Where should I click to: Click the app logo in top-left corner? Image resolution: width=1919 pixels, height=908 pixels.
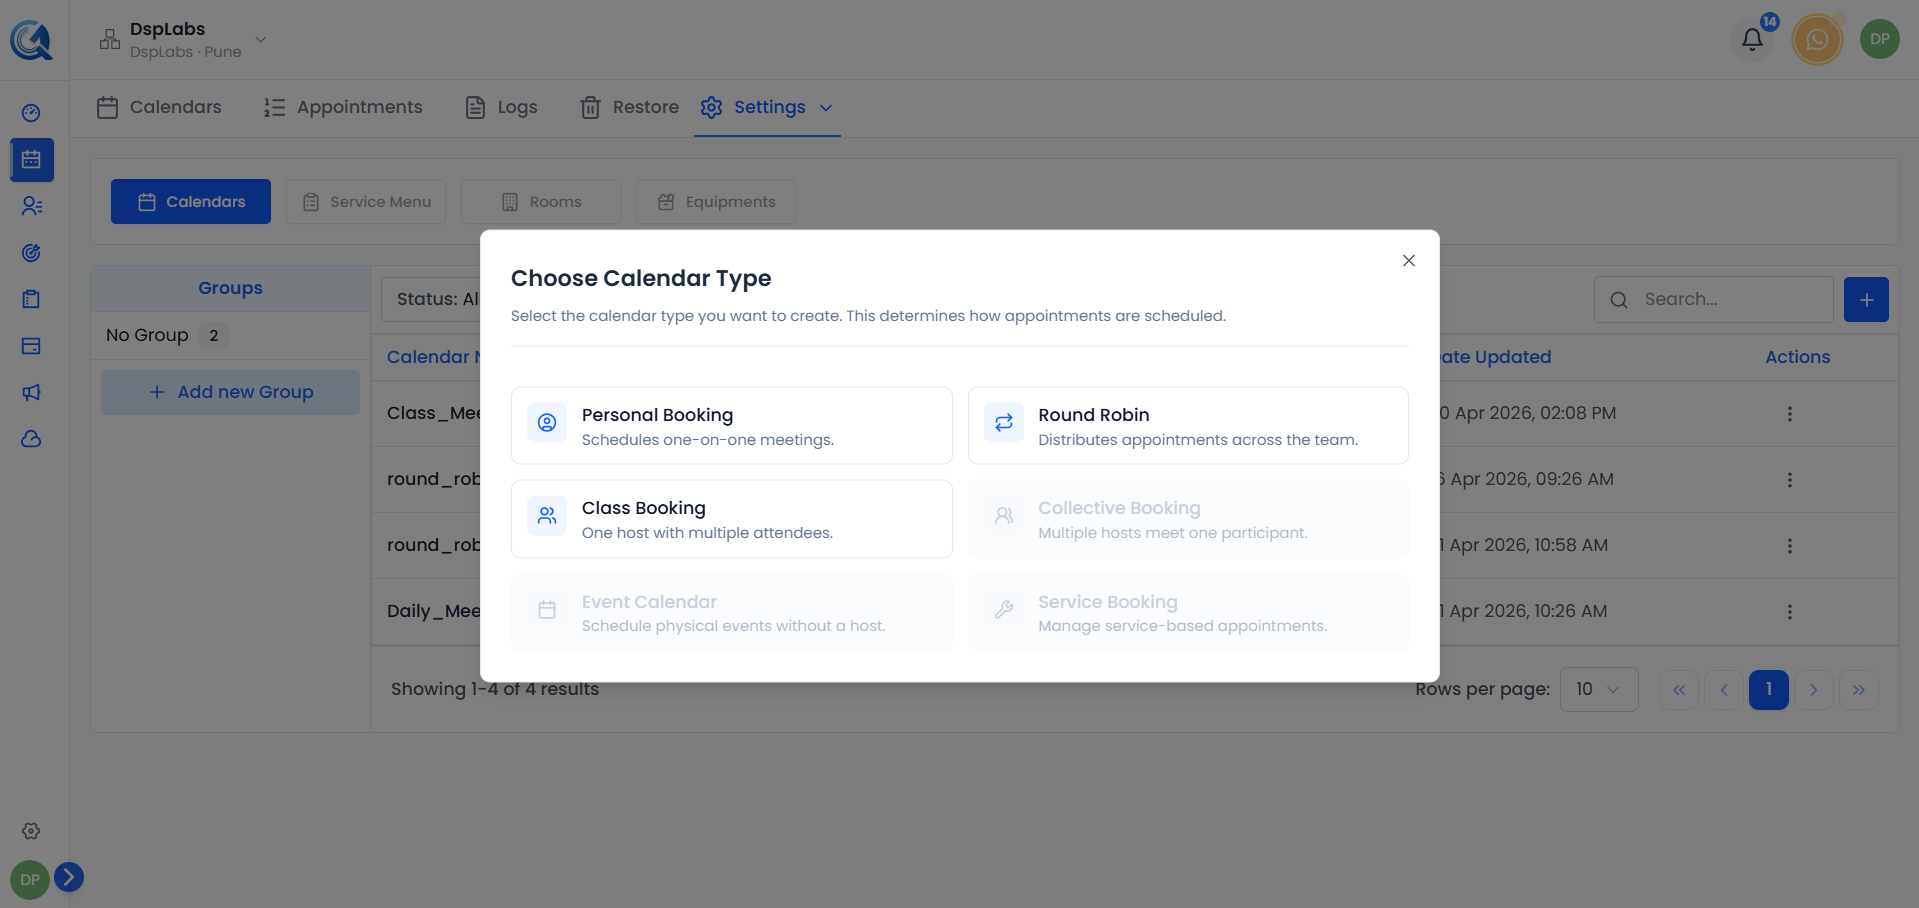31,40
